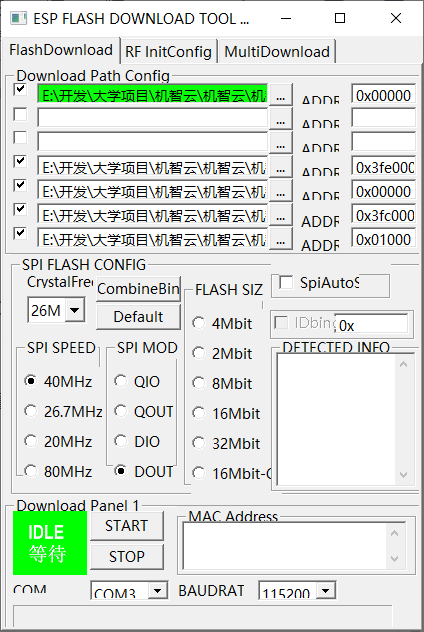Open the 115200 baud rate dropdown
The width and height of the screenshot is (424, 632).
326,590
